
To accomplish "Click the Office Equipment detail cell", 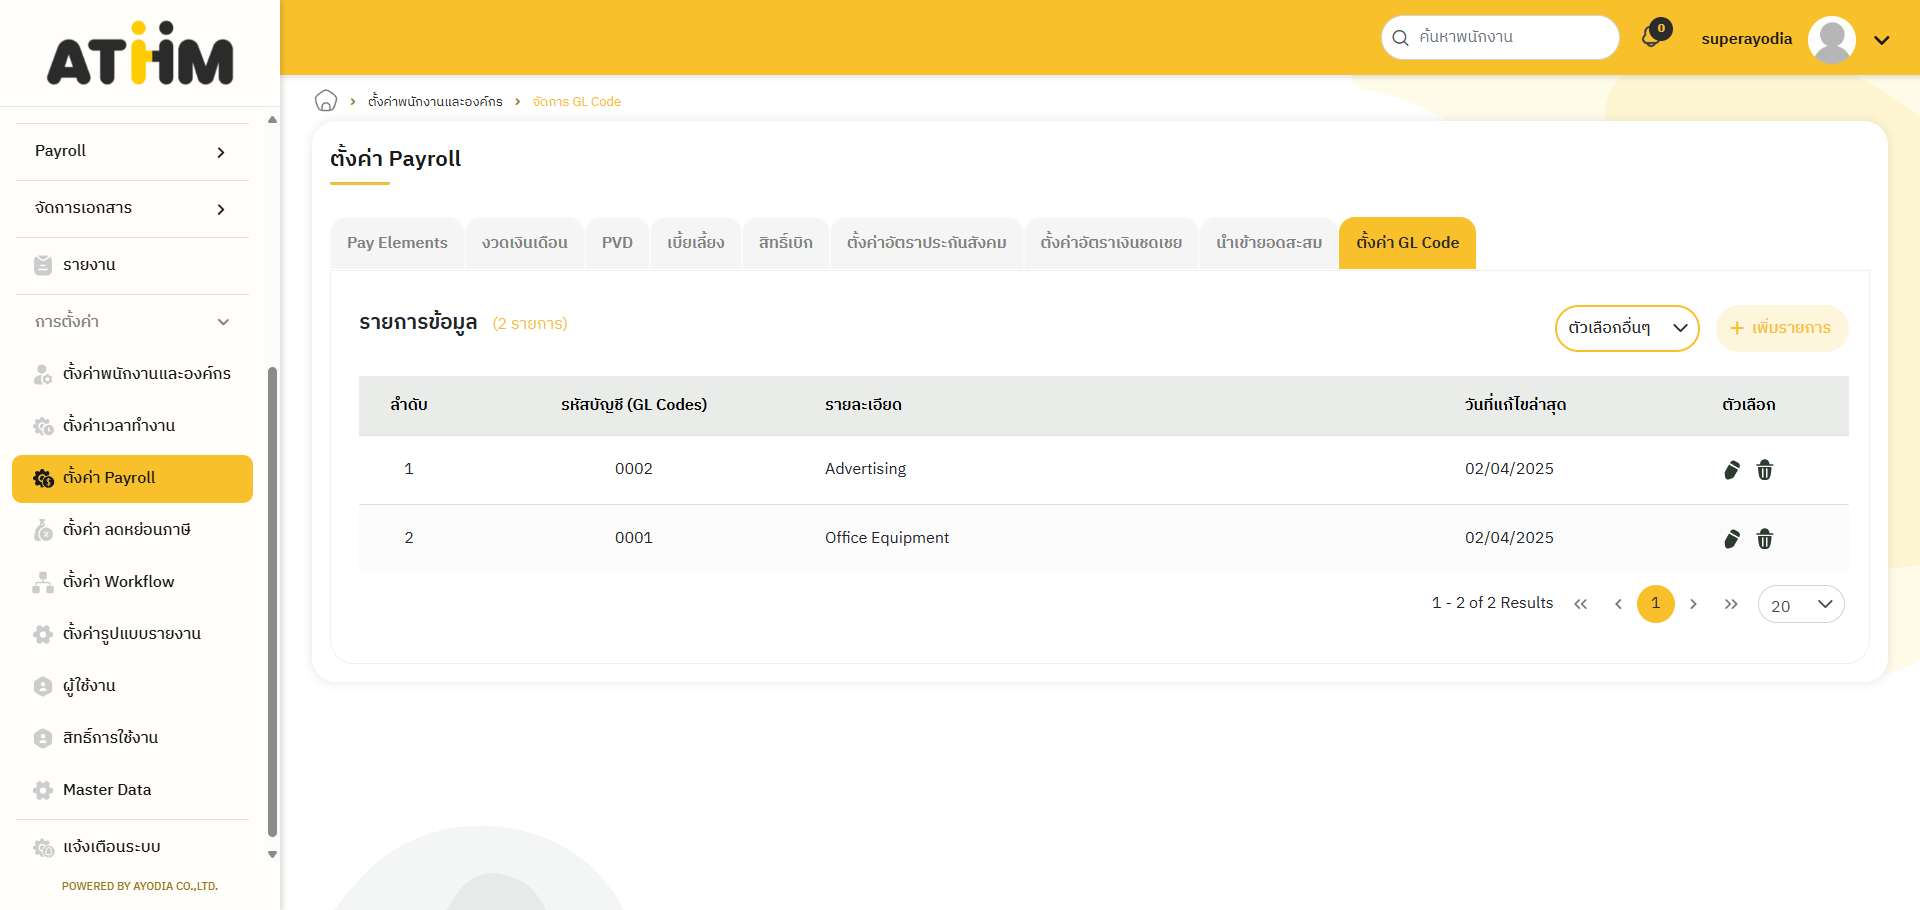I will 887,538.
